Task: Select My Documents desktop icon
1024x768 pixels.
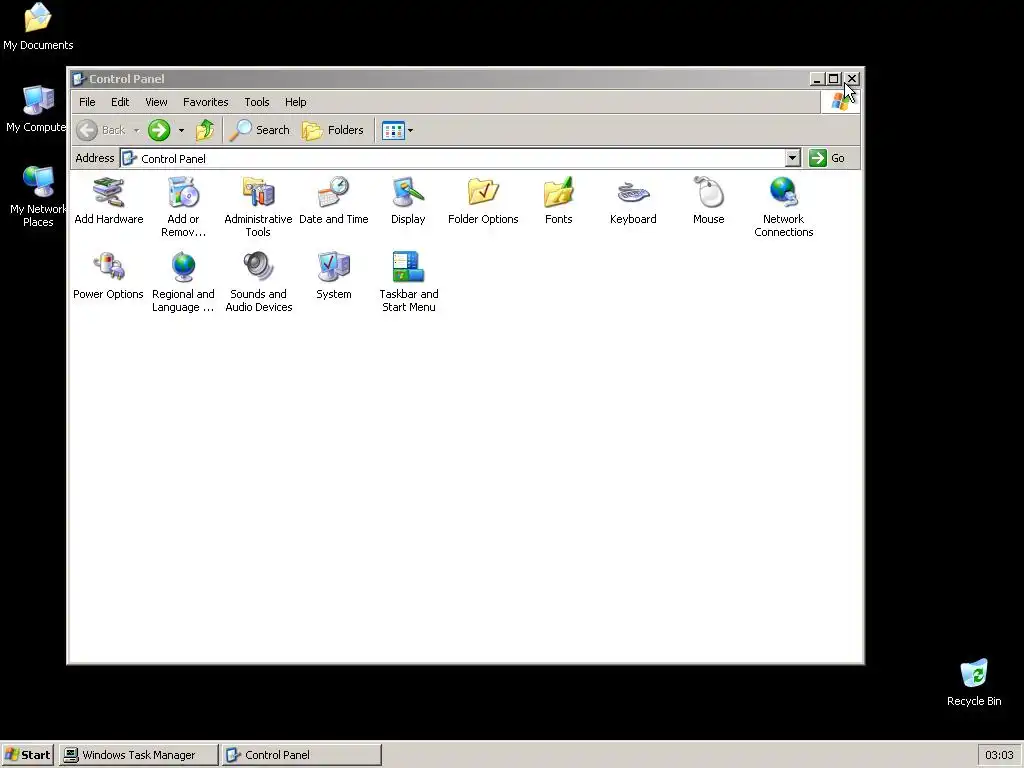Action: [x=38, y=27]
